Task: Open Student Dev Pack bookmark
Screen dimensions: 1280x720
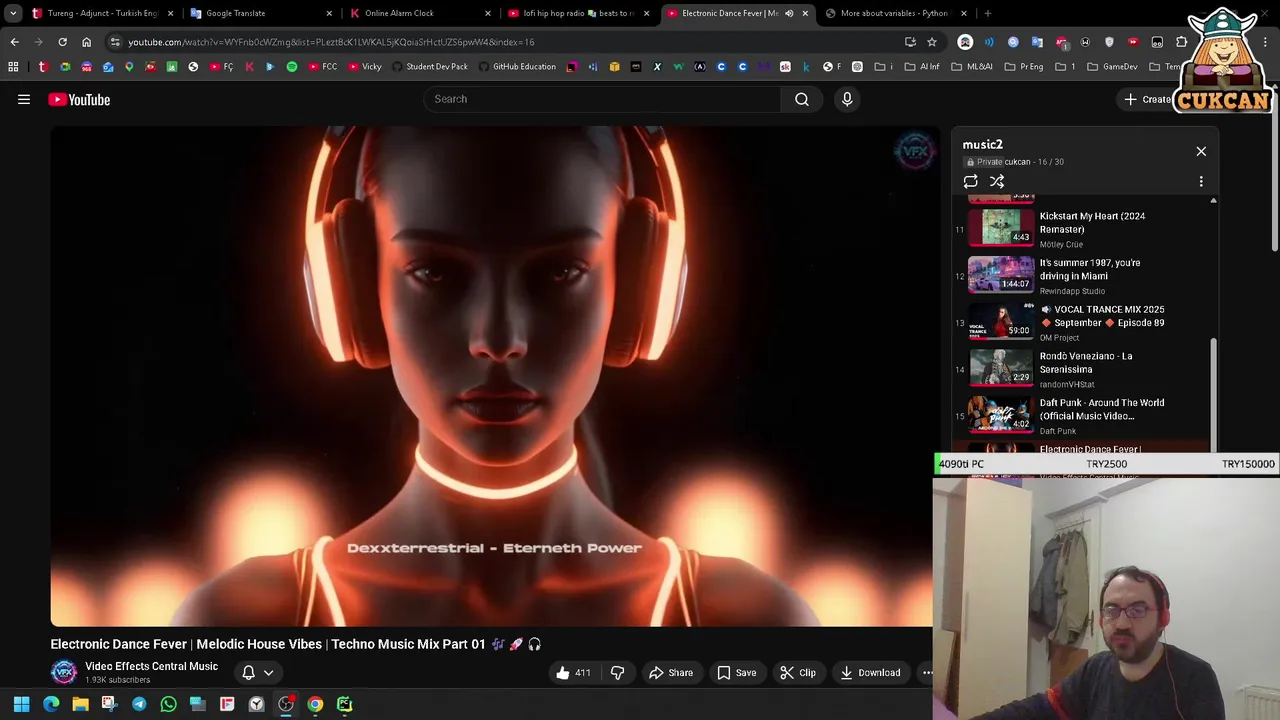Action: tap(430, 67)
